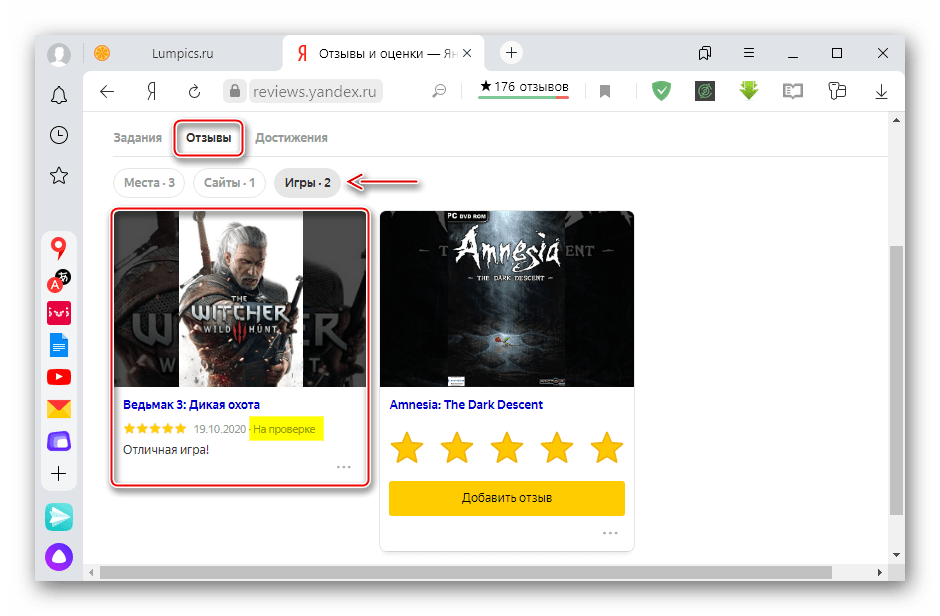Select the Места · 3 filter
940x616 pixels.
(149, 183)
